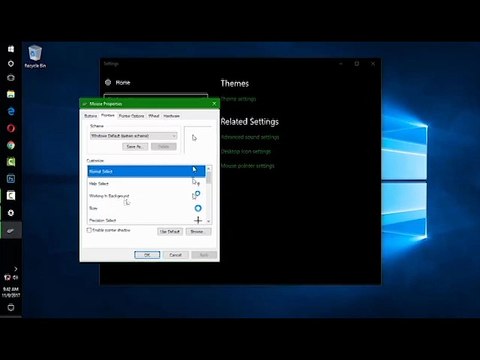Enable pointer shadow checkbox
The image size is (480, 360).
(x=89, y=230)
